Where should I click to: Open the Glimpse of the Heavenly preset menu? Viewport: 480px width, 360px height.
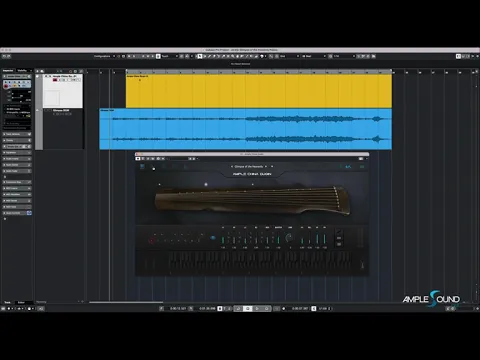coord(249,166)
